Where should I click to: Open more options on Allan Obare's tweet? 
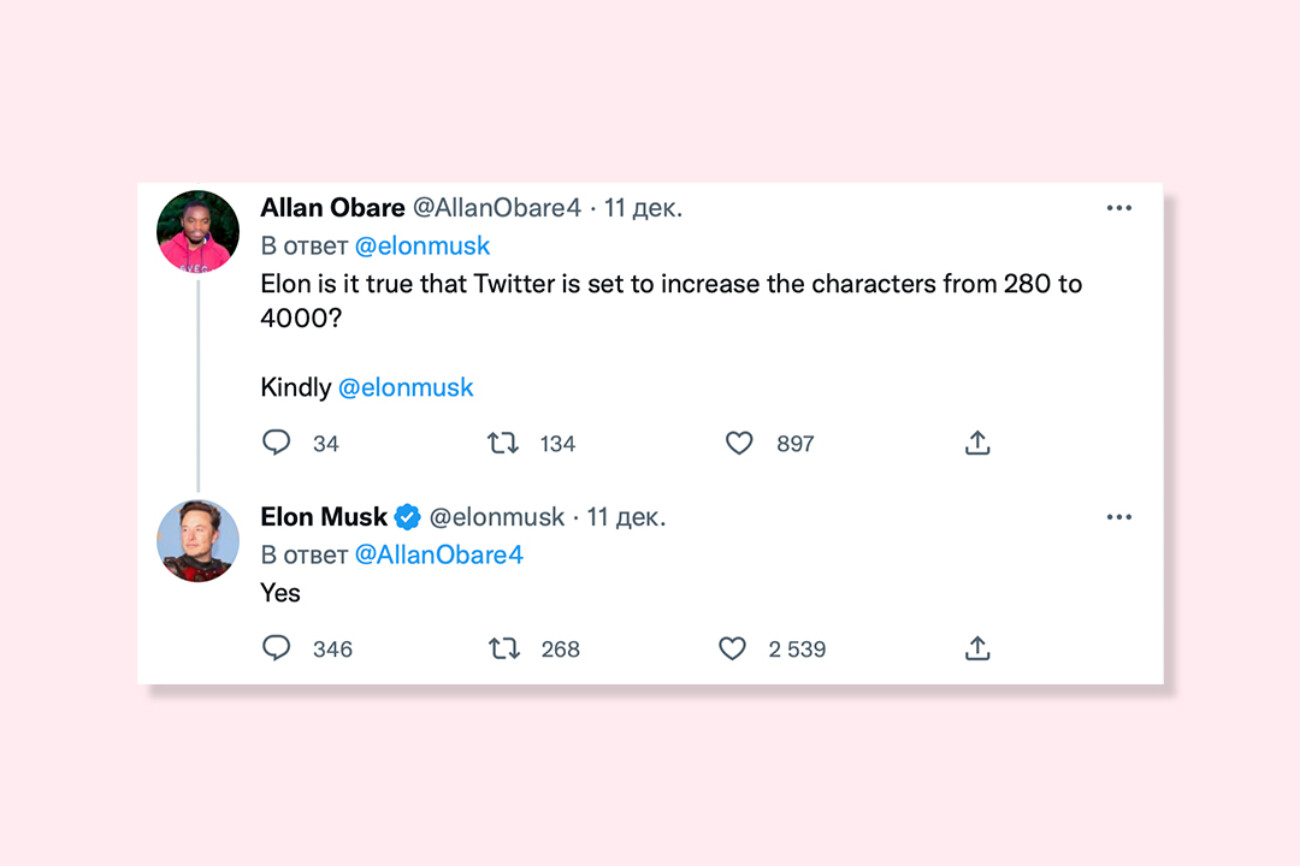click(x=1120, y=207)
